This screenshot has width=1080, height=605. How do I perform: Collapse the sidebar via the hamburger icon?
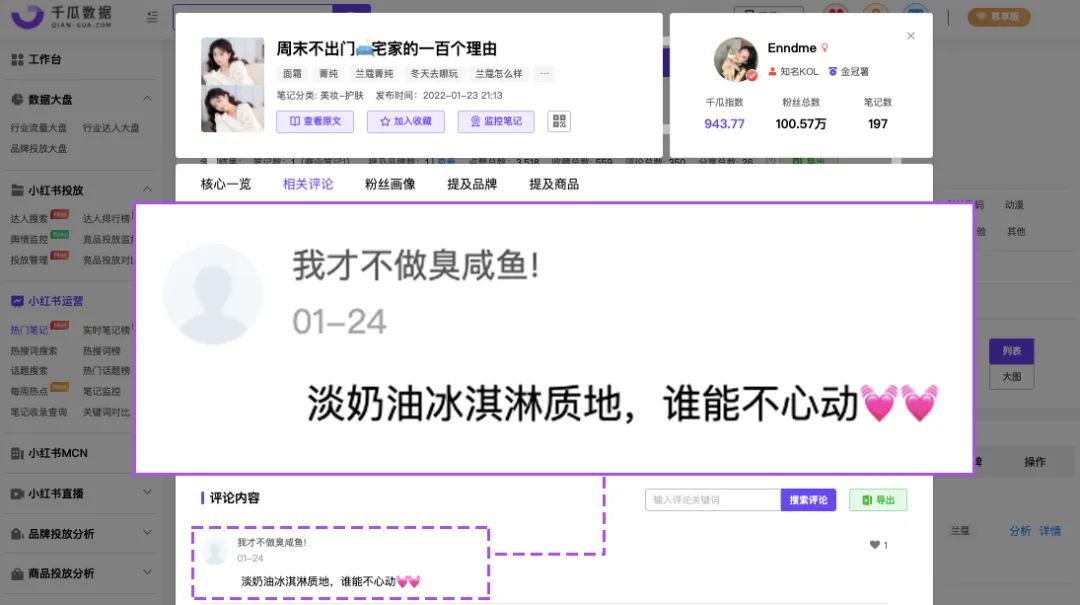(x=152, y=17)
